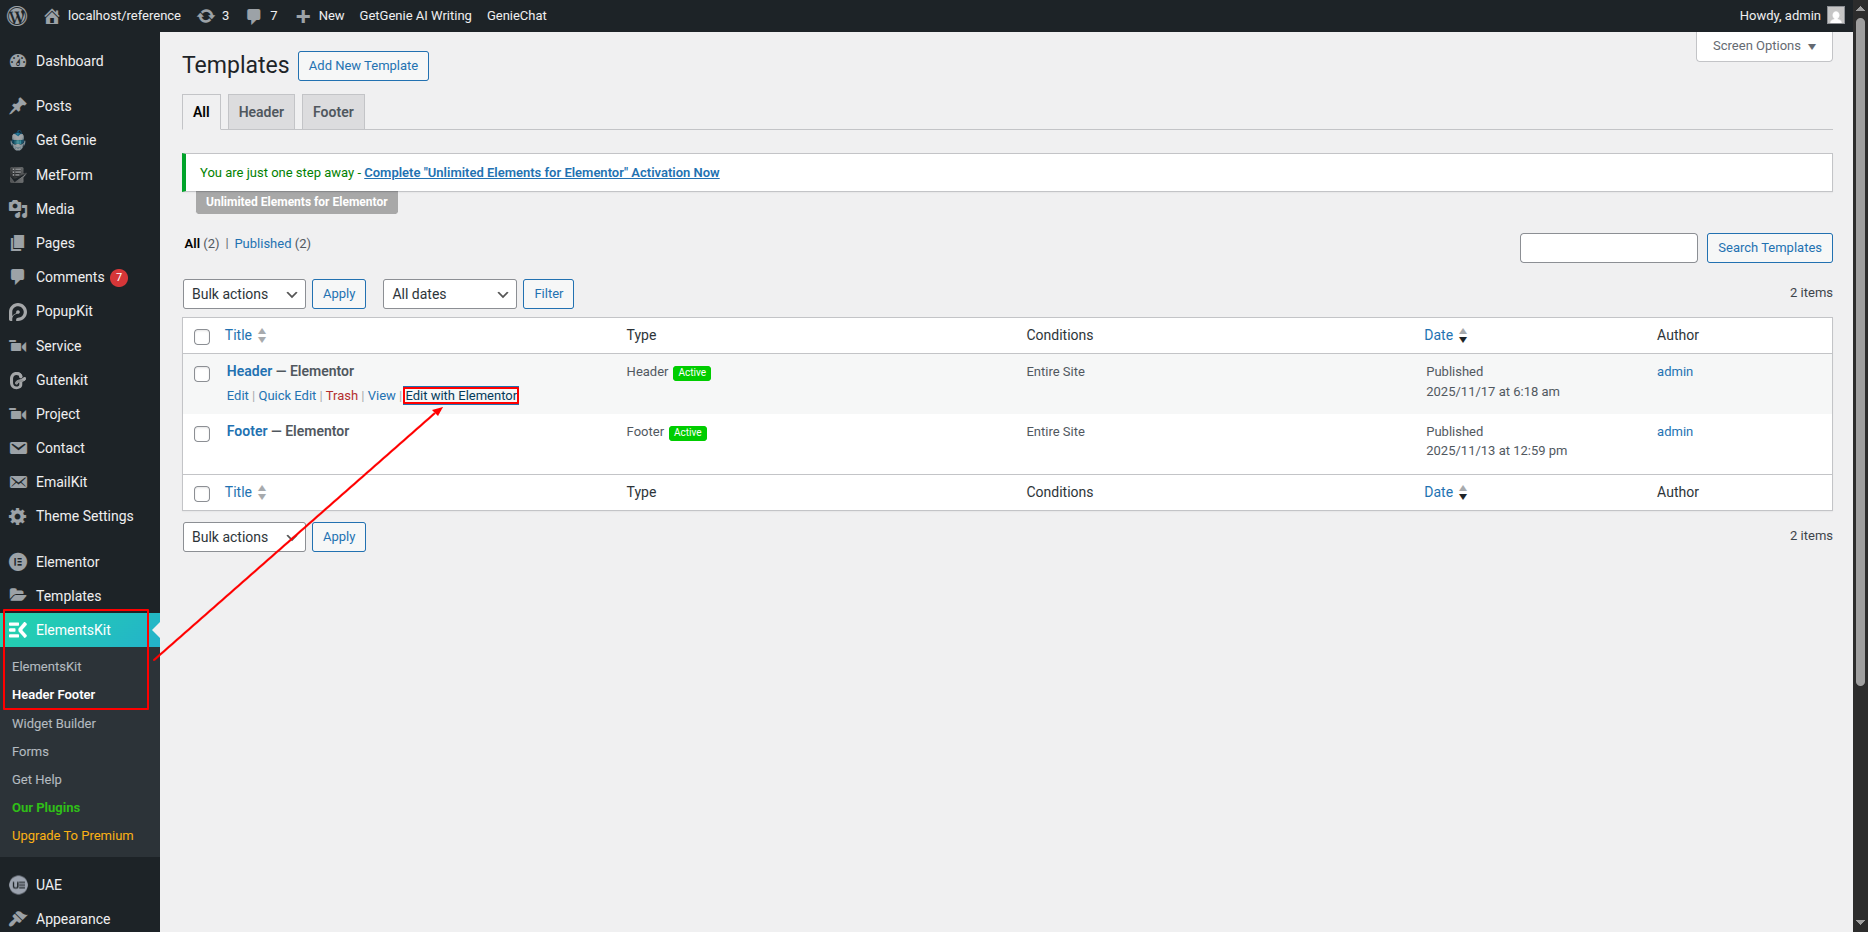Click the home icon for localhost/reference
The image size is (1868, 932).
click(52, 16)
